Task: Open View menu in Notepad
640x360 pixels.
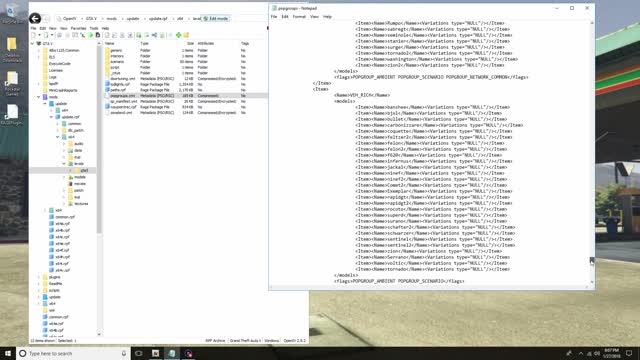Action: click(x=314, y=17)
